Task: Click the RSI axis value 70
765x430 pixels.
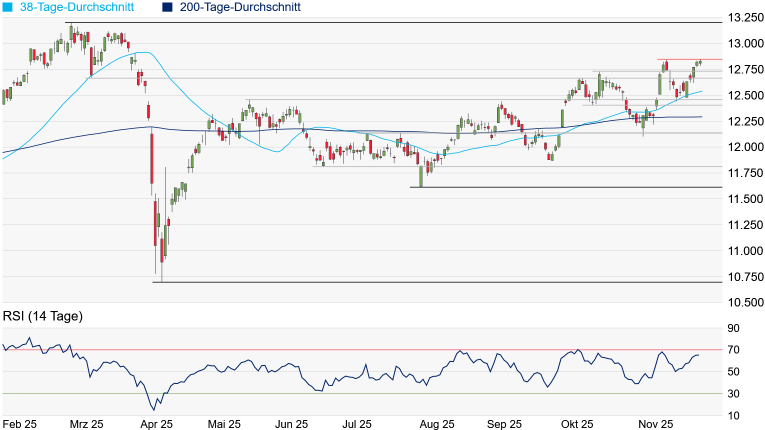Action: [733, 350]
